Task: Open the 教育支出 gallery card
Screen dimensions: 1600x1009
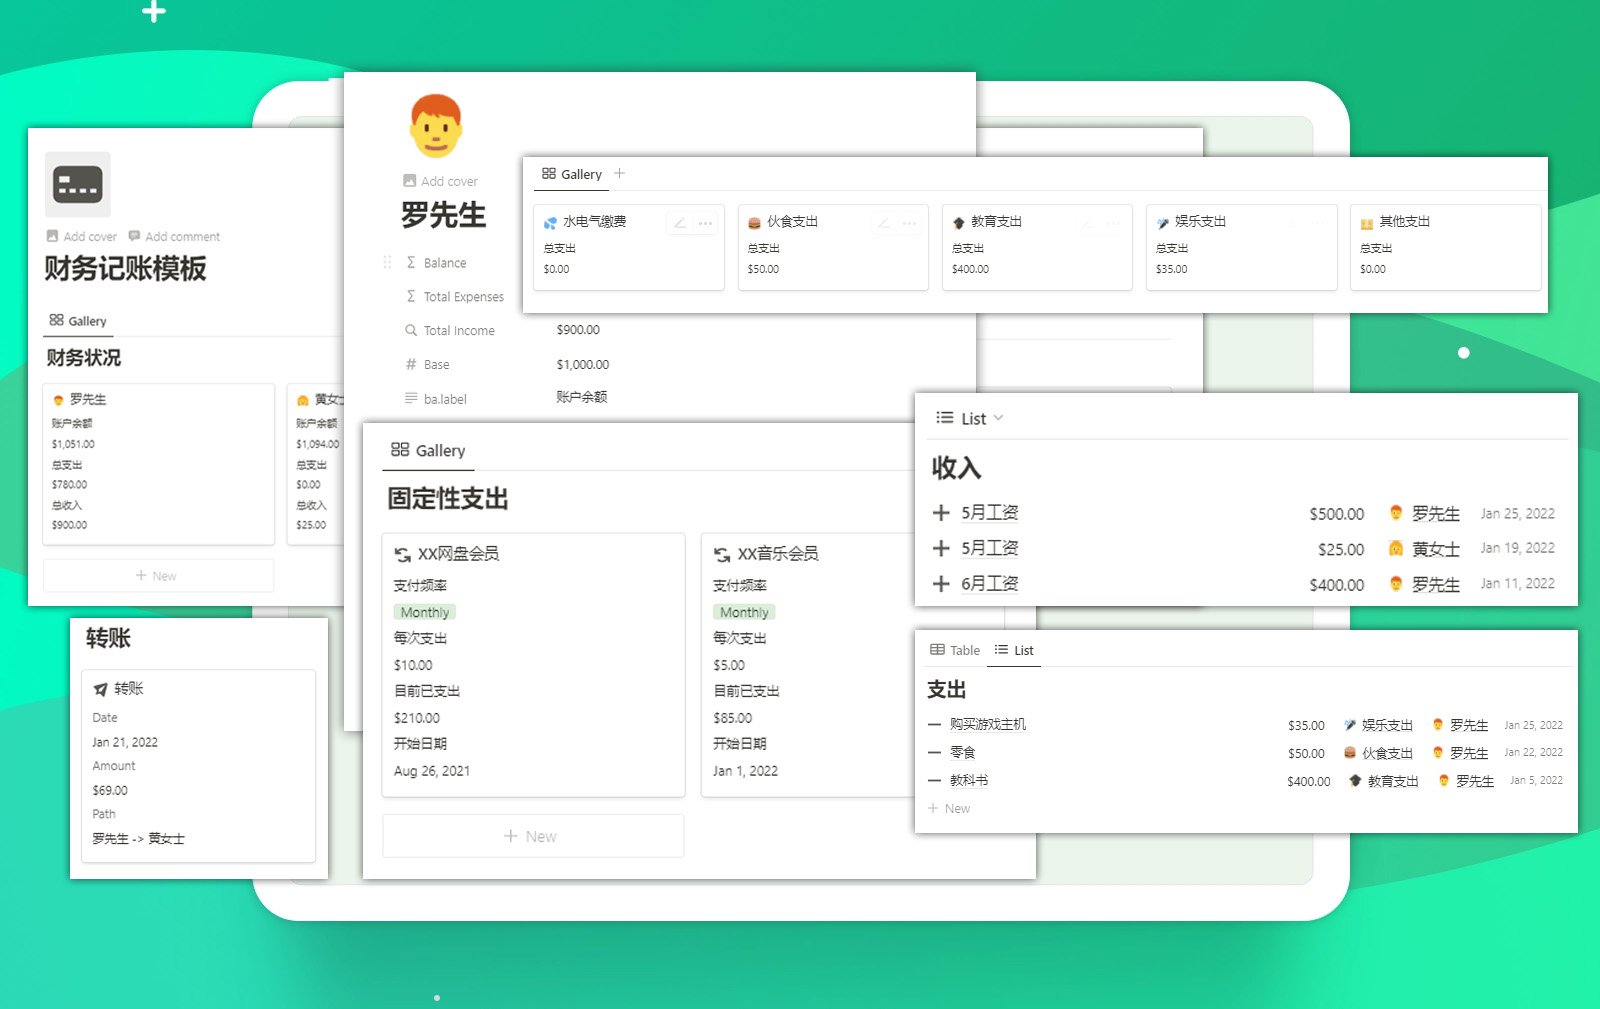Action: click(1036, 246)
